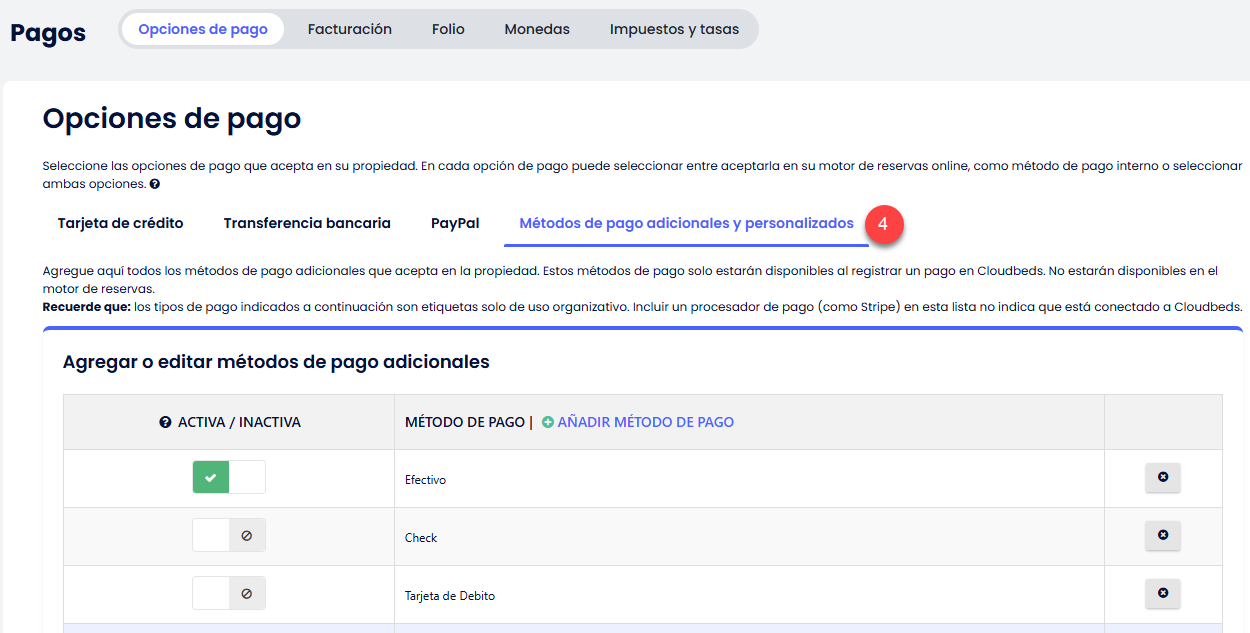Activate the Tarjeta de Debito toggle
Viewport: 1250px width, 633px height.
(x=229, y=594)
